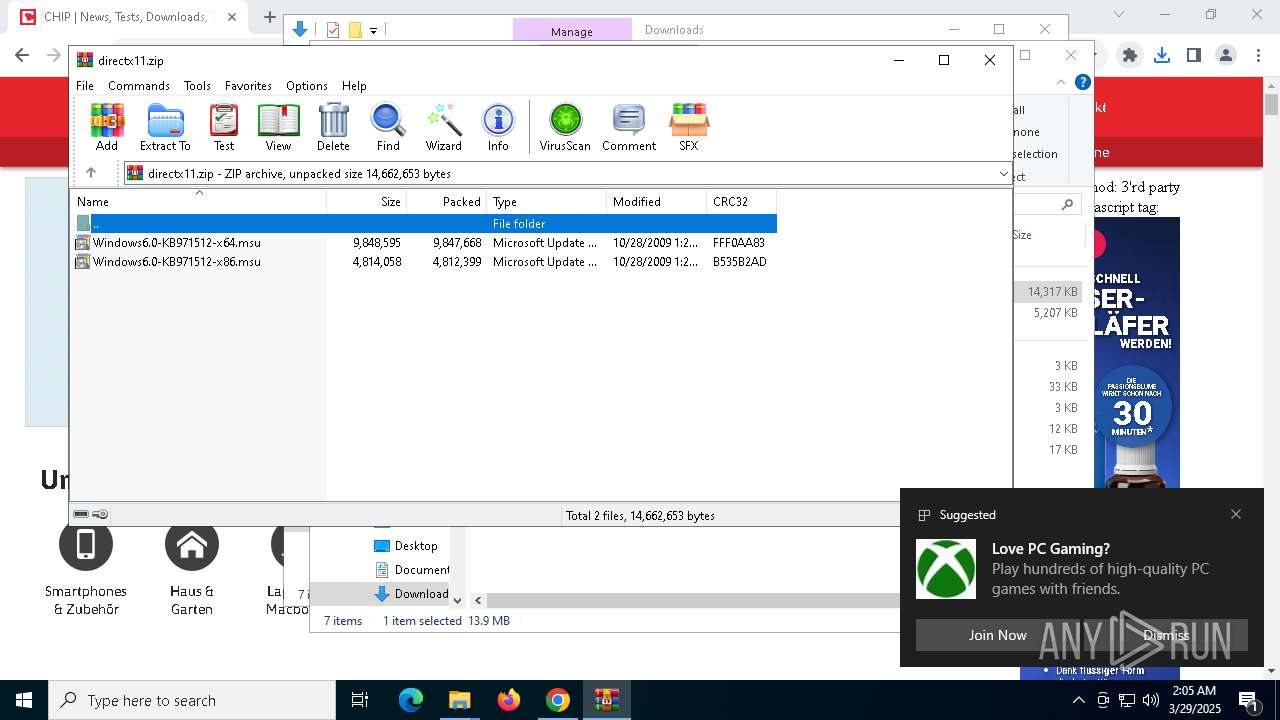Viewport: 1280px width, 720px height.
Task: Open the Commands menu
Action: 139,86
